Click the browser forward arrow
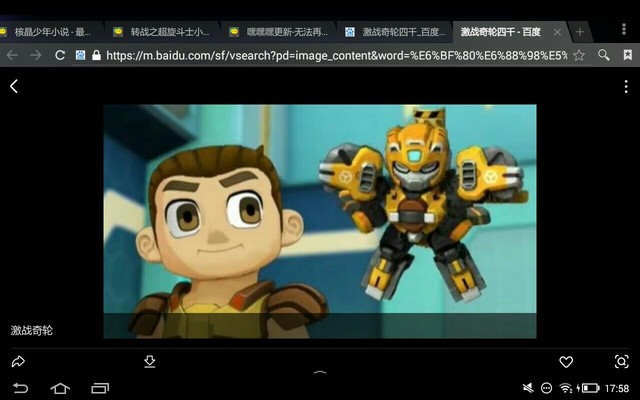The height and width of the screenshot is (400, 640). click(x=36, y=55)
